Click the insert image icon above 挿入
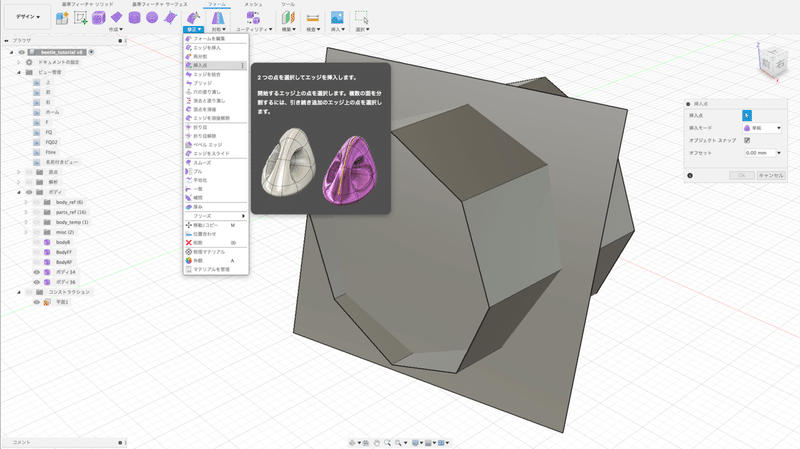800x449 pixels. click(337, 18)
